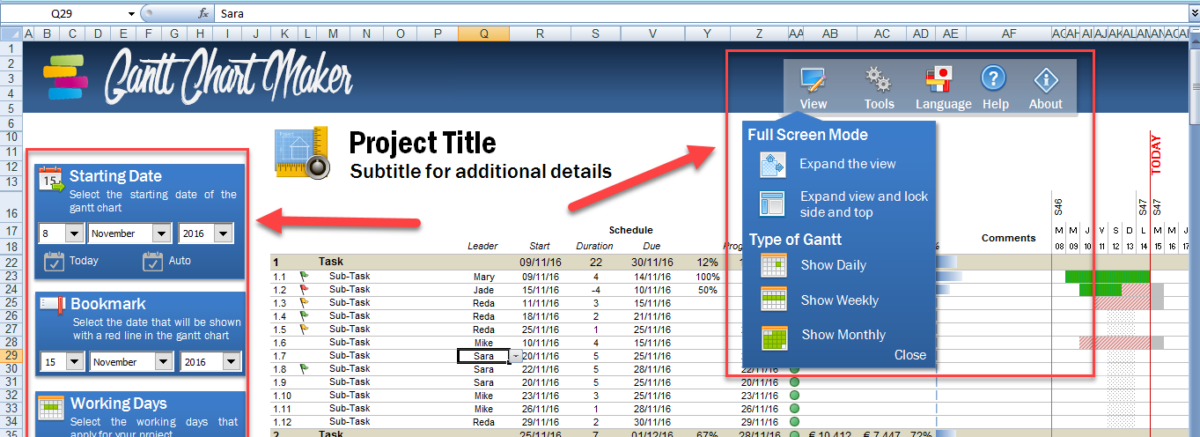Choose Expand view and lock side and top
Screen dimensions: 1200x437
tap(863, 204)
